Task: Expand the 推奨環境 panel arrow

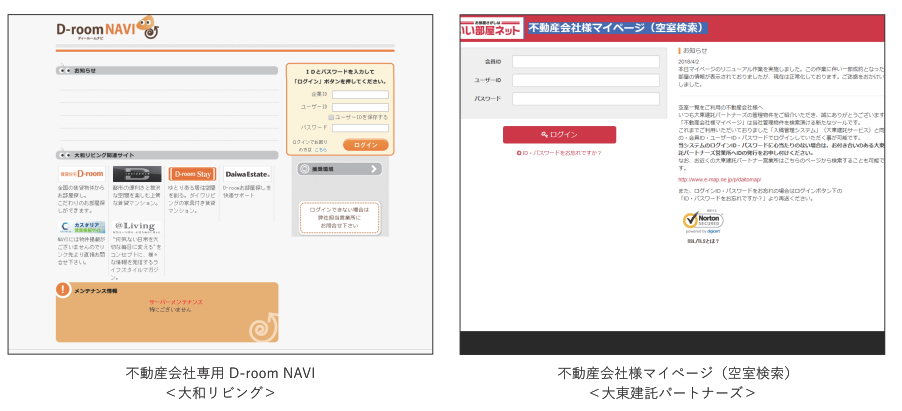Action: pos(374,169)
